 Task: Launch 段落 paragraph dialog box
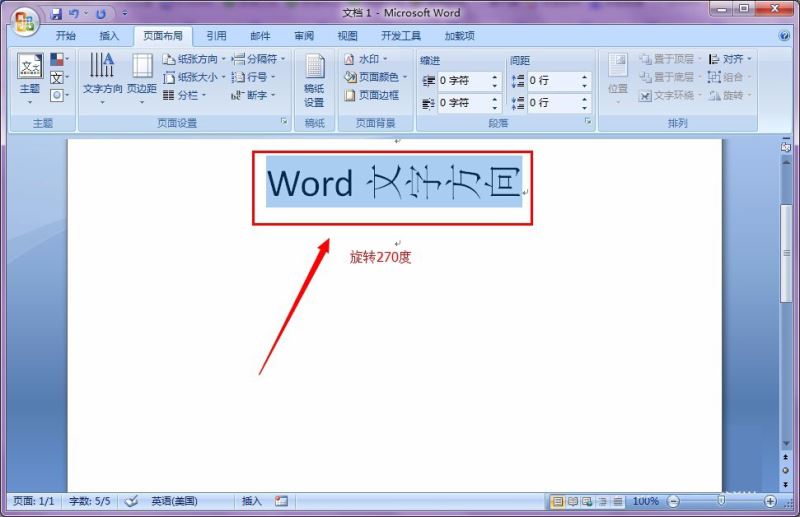[588, 121]
